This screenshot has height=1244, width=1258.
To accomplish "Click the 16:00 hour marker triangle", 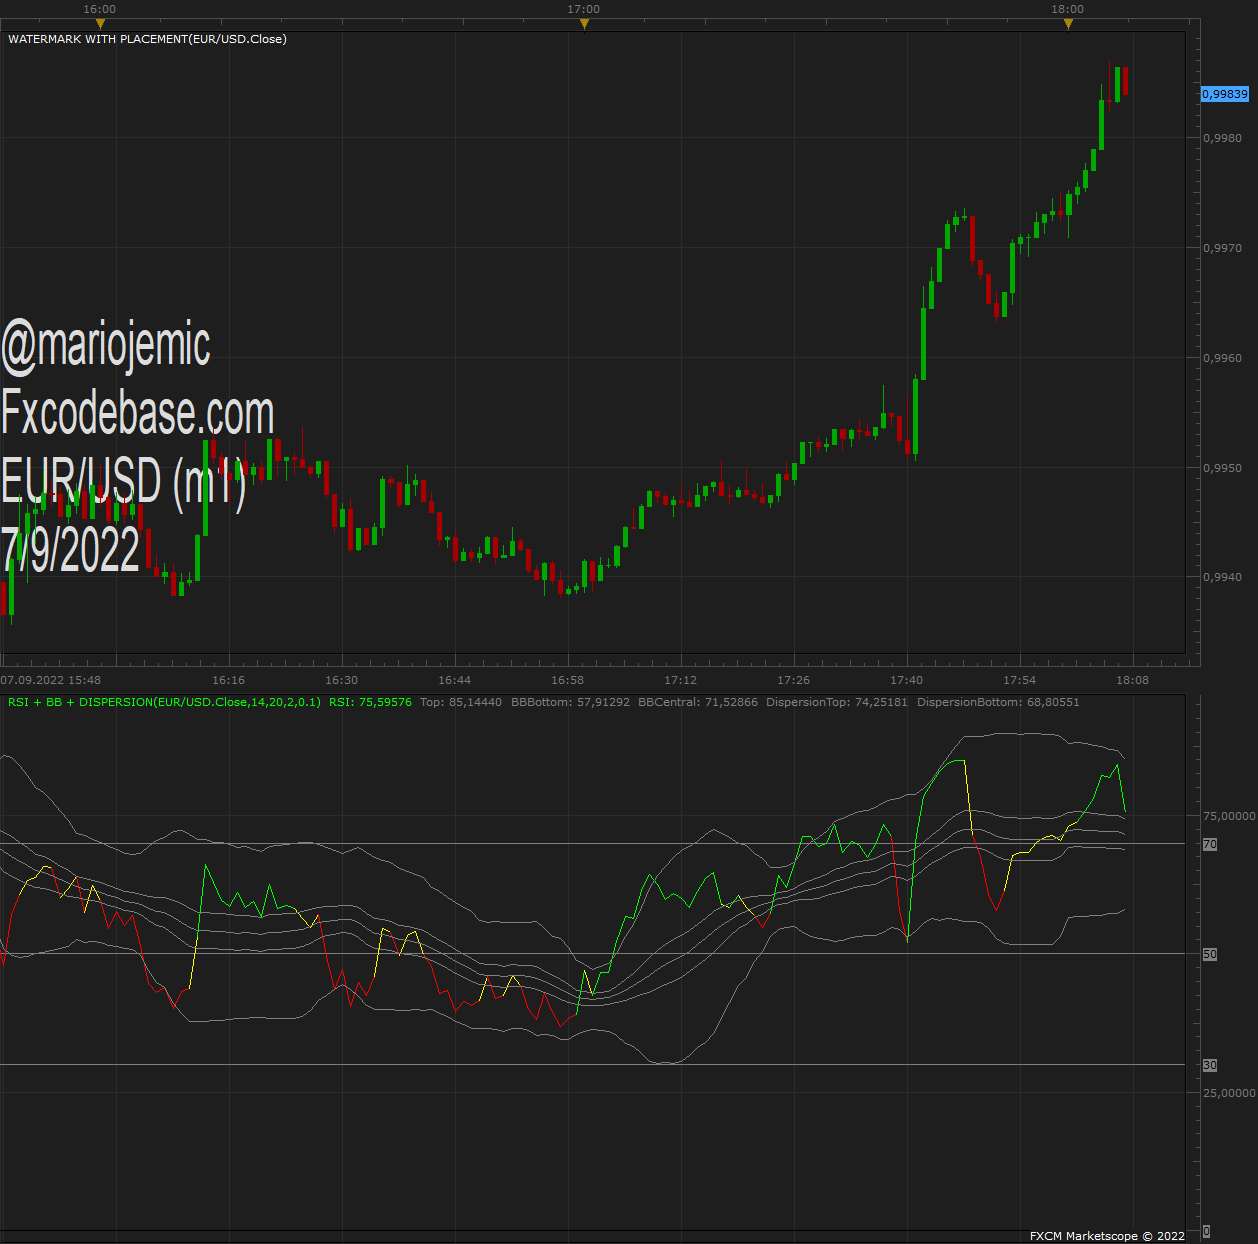I will point(100,24).
